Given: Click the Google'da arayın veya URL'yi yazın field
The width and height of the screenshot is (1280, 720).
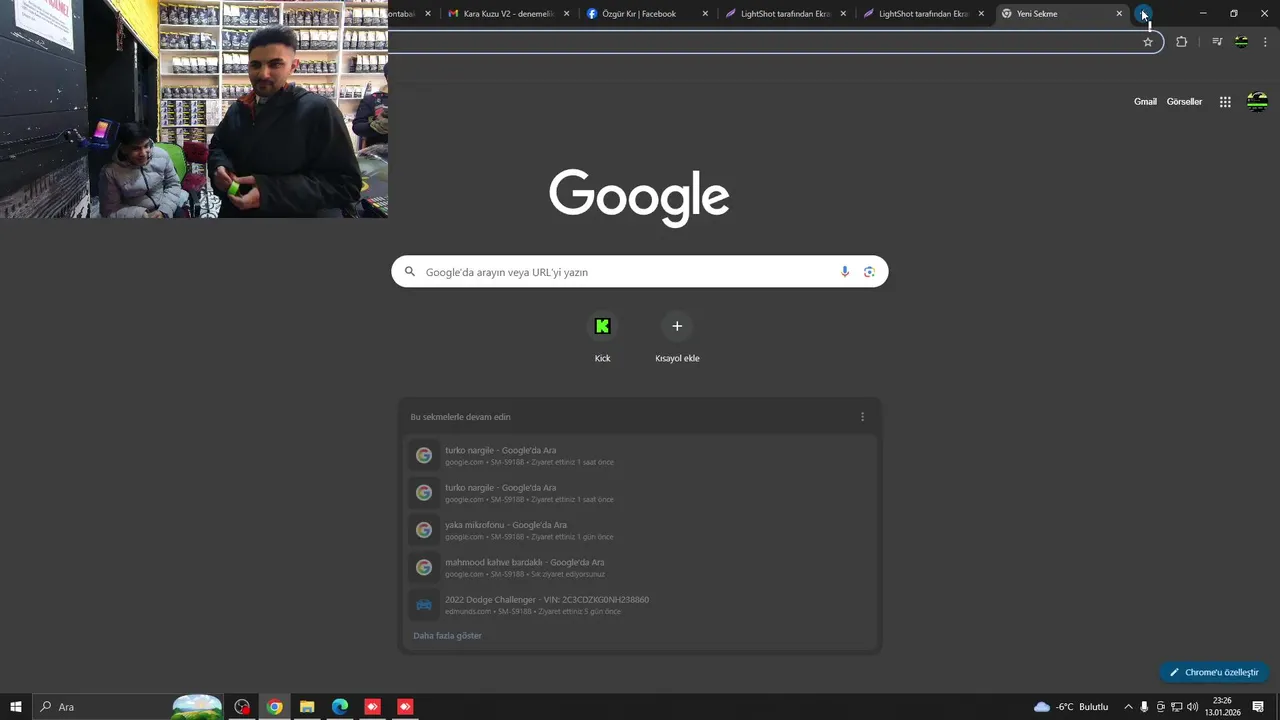Looking at the screenshot, I should tap(640, 272).
